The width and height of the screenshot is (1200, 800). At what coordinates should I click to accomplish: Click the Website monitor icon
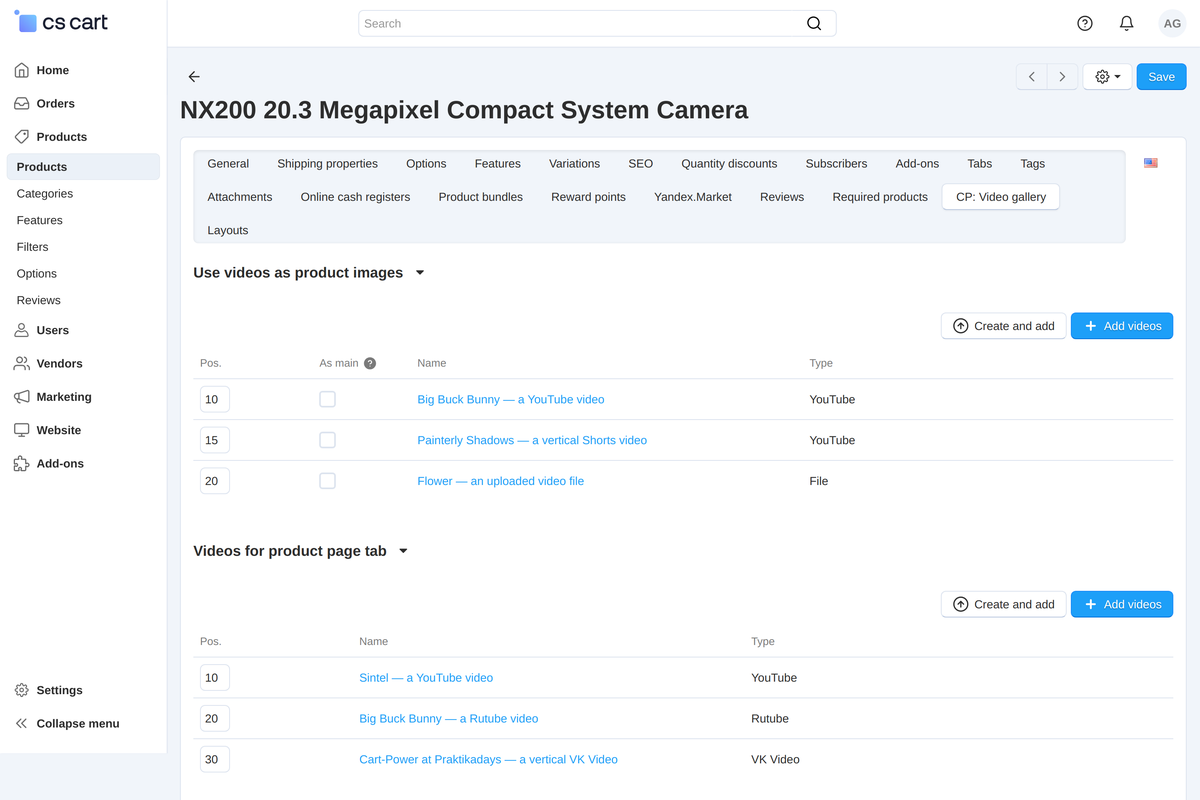point(22,430)
